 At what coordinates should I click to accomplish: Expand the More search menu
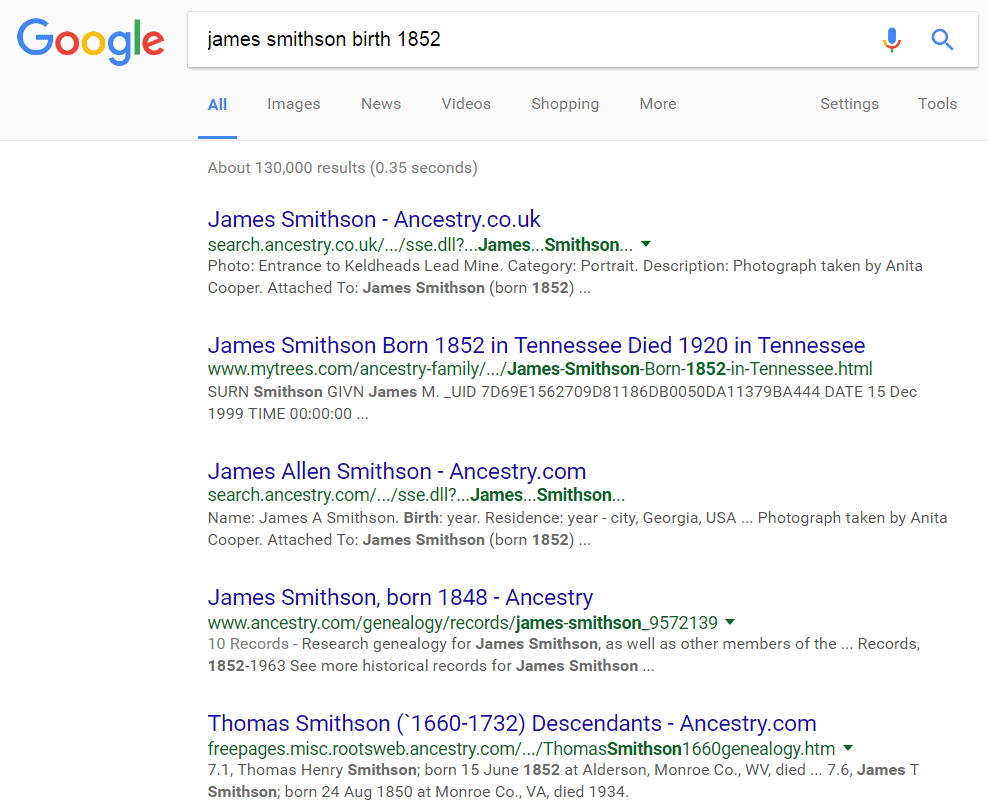coord(658,104)
